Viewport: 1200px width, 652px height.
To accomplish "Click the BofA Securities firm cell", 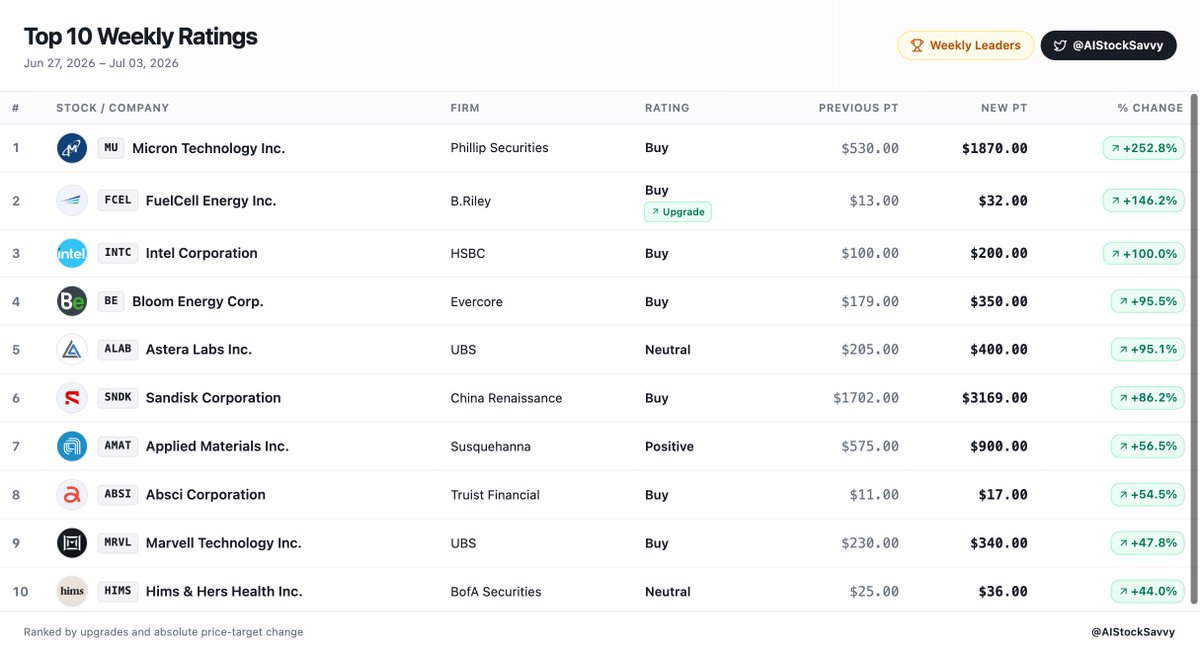I will [496, 592].
